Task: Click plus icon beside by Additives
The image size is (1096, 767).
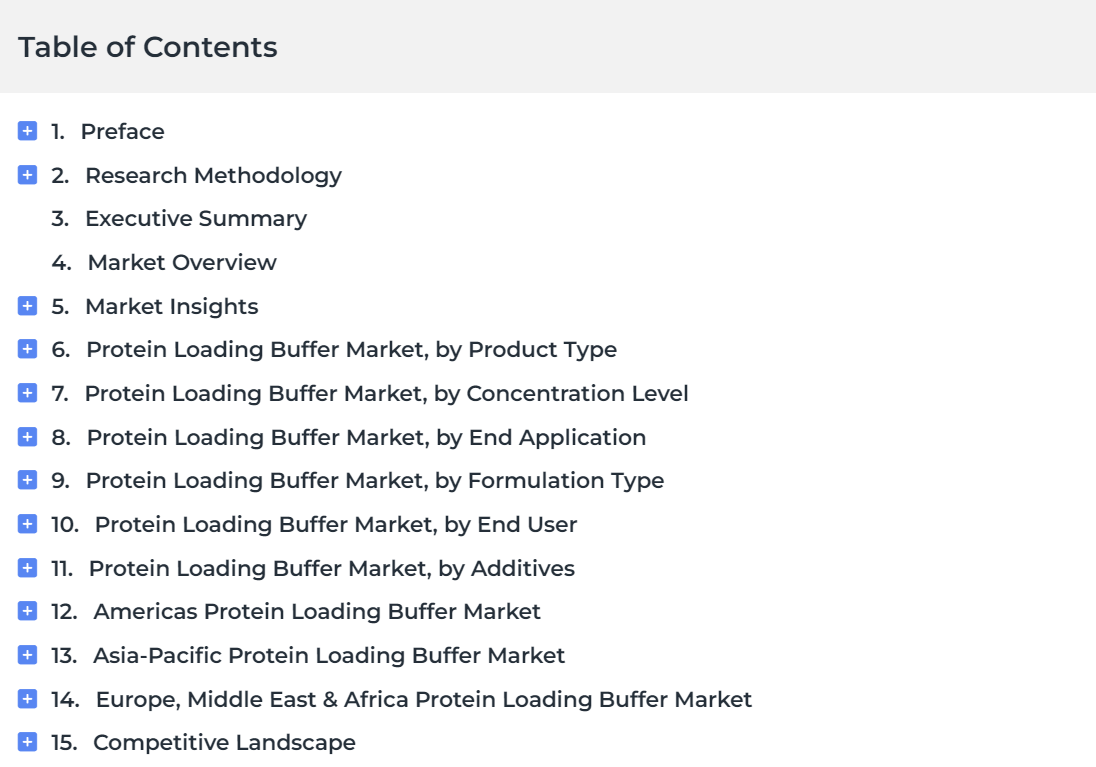Action: coord(27,568)
